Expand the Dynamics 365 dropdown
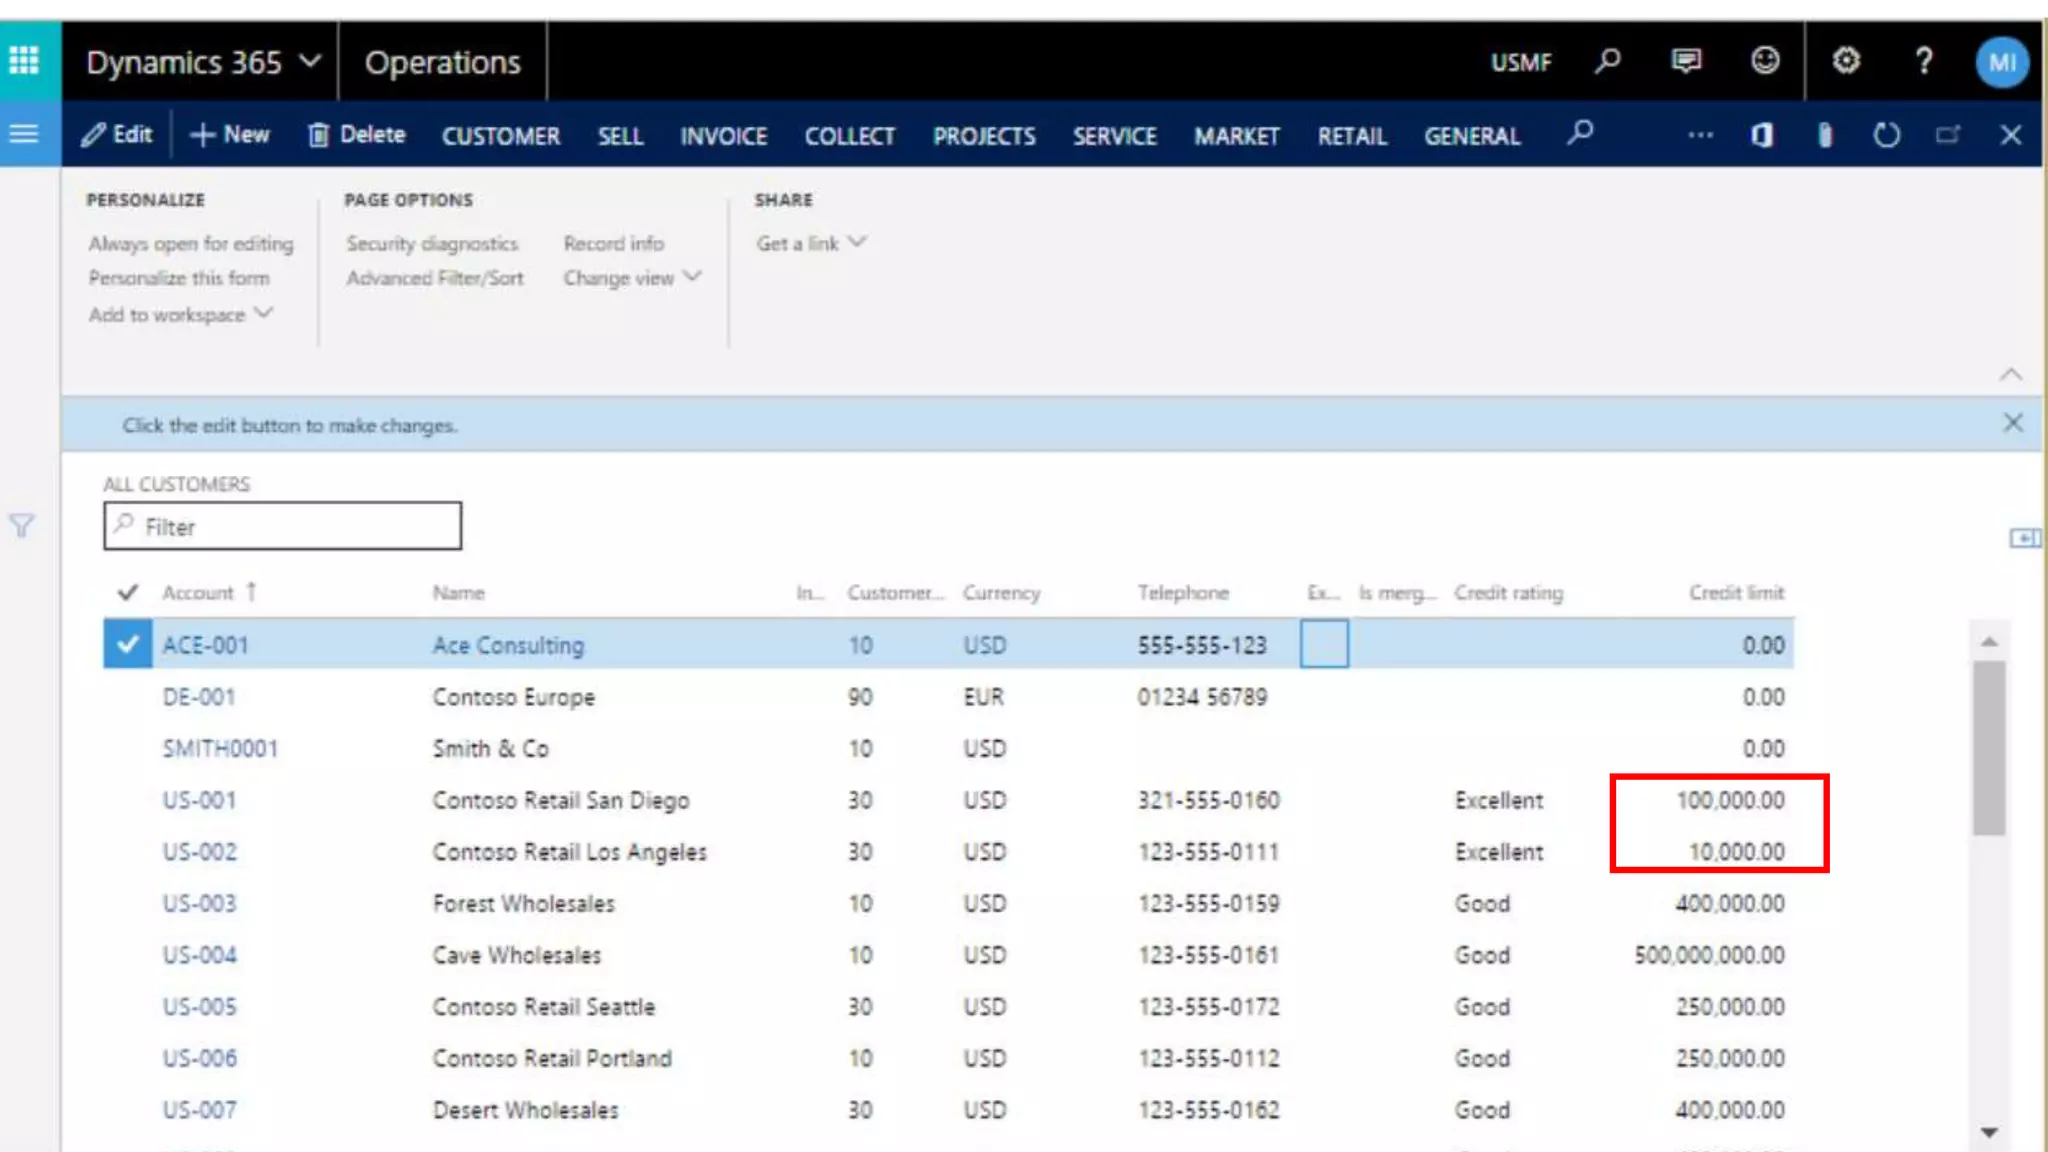The image size is (2048, 1152). click(x=311, y=61)
